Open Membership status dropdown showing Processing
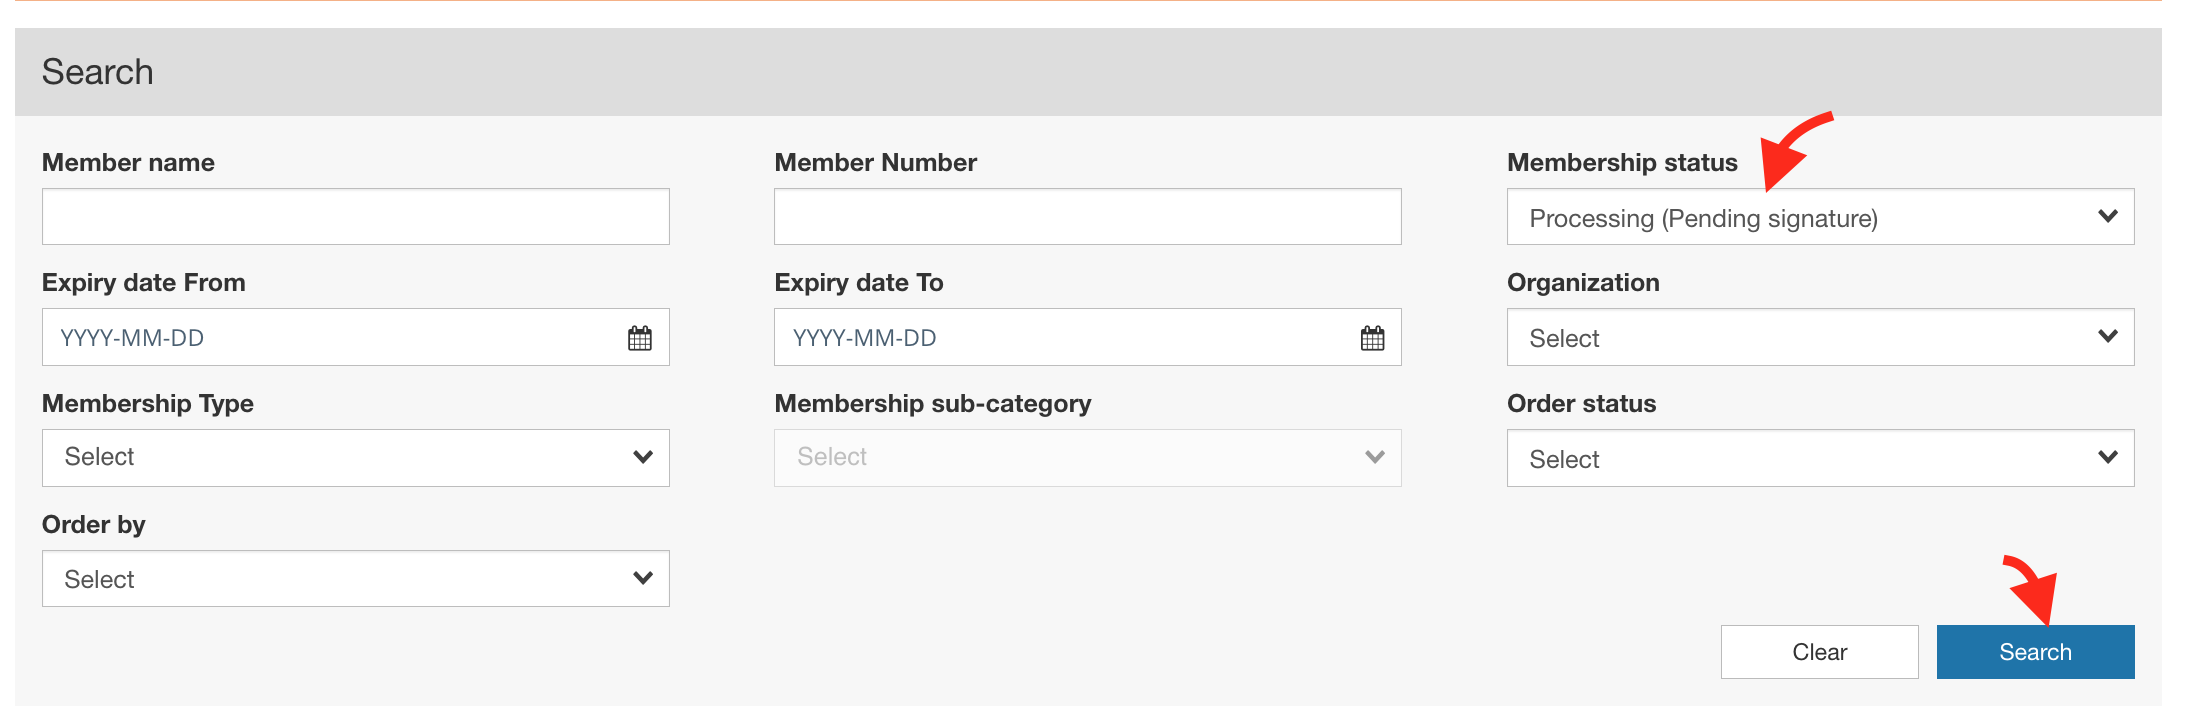Image resolution: width=2190 pixels, height=722 pixels. click(1820, 217)
